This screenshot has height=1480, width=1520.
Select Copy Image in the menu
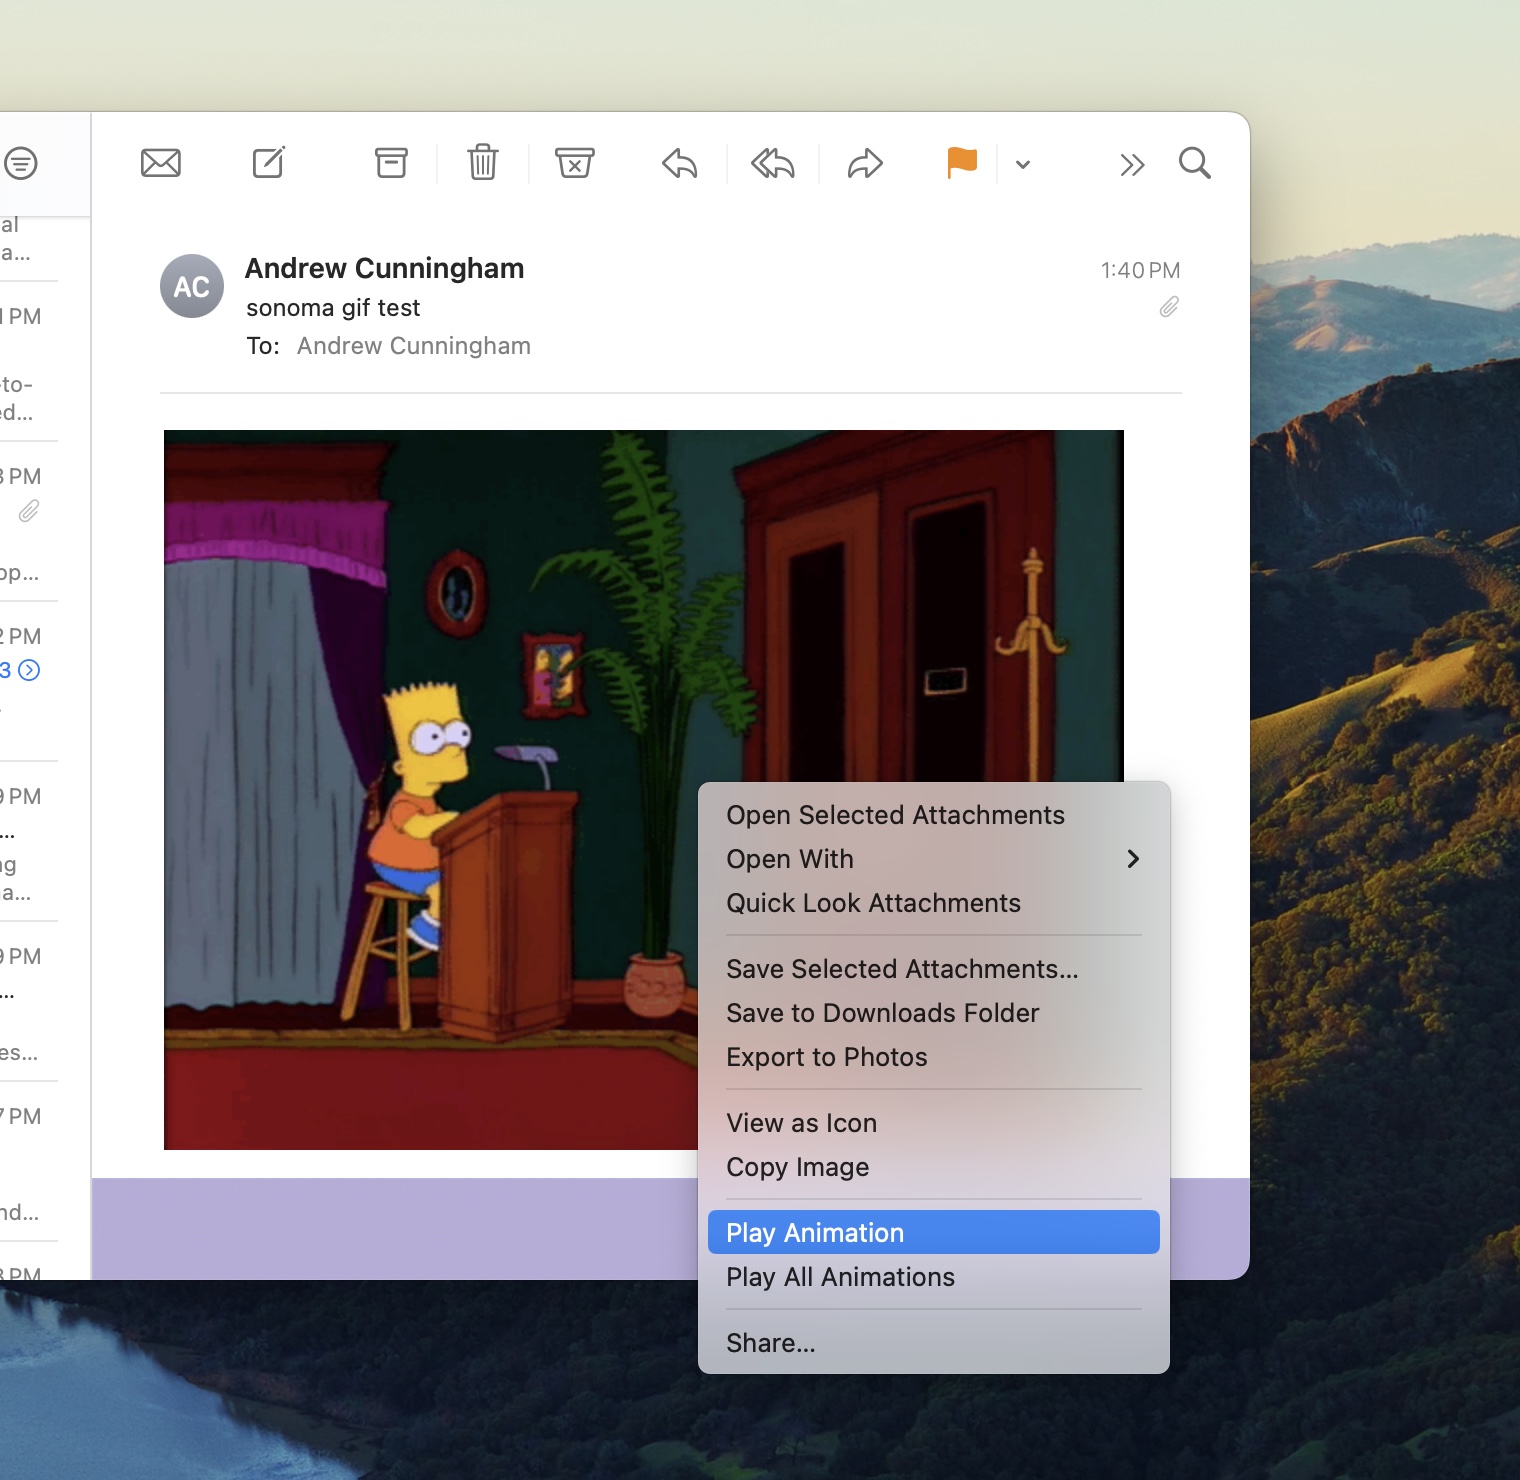(797, 1167)
